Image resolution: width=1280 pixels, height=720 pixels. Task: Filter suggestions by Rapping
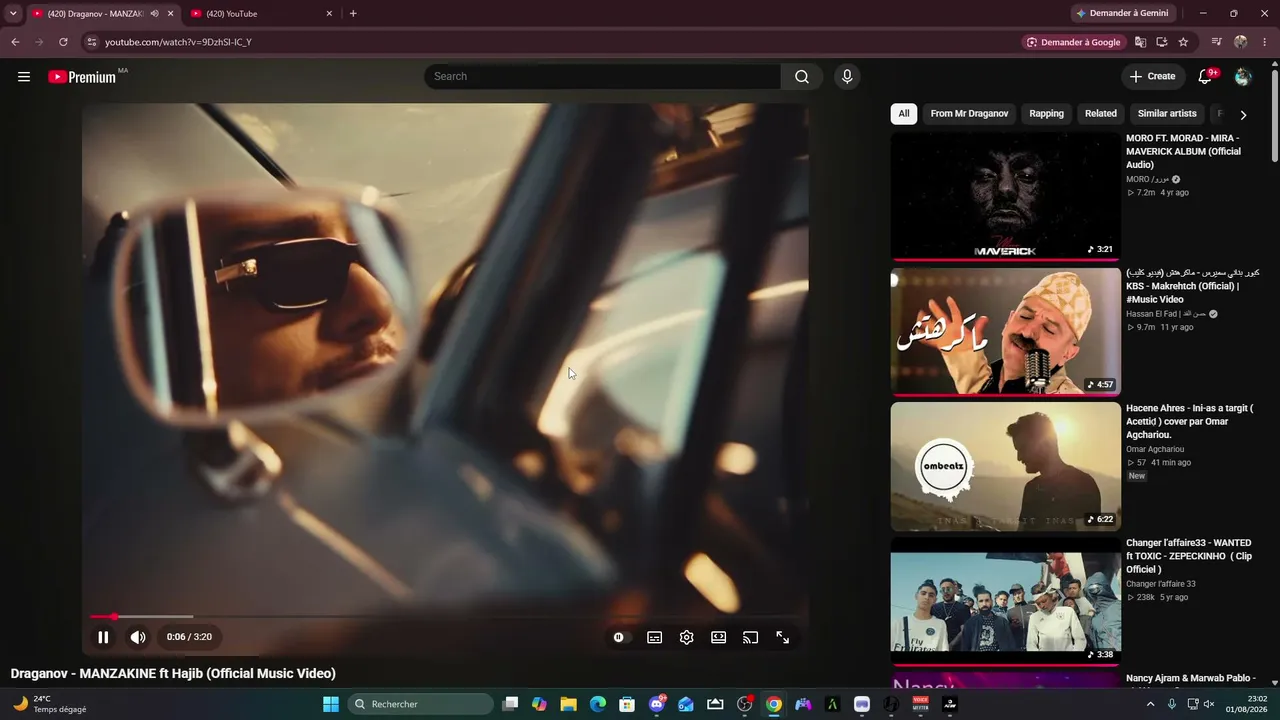click(x=1046, y=114)
